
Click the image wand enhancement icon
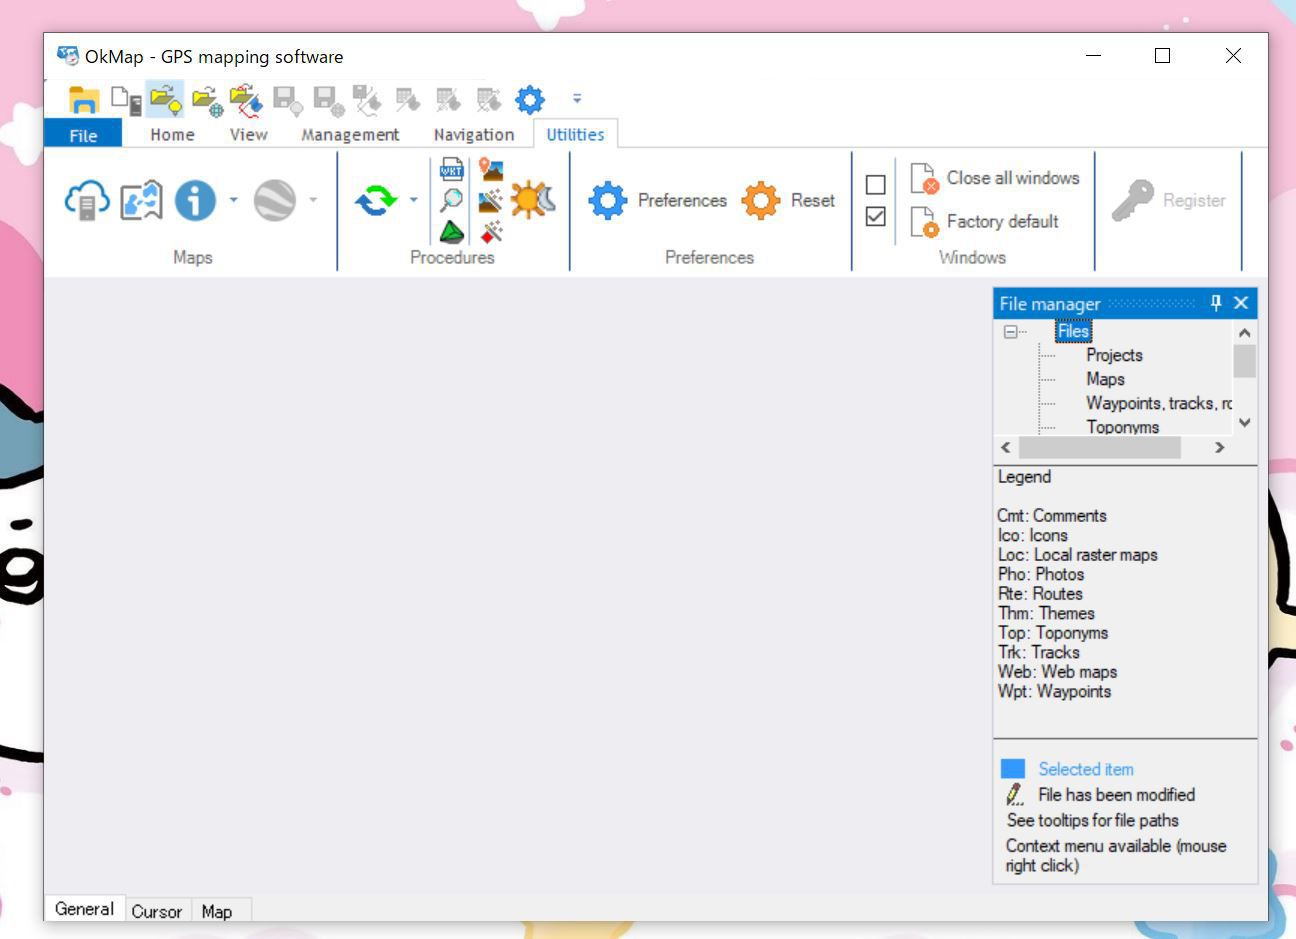(490, 202)
